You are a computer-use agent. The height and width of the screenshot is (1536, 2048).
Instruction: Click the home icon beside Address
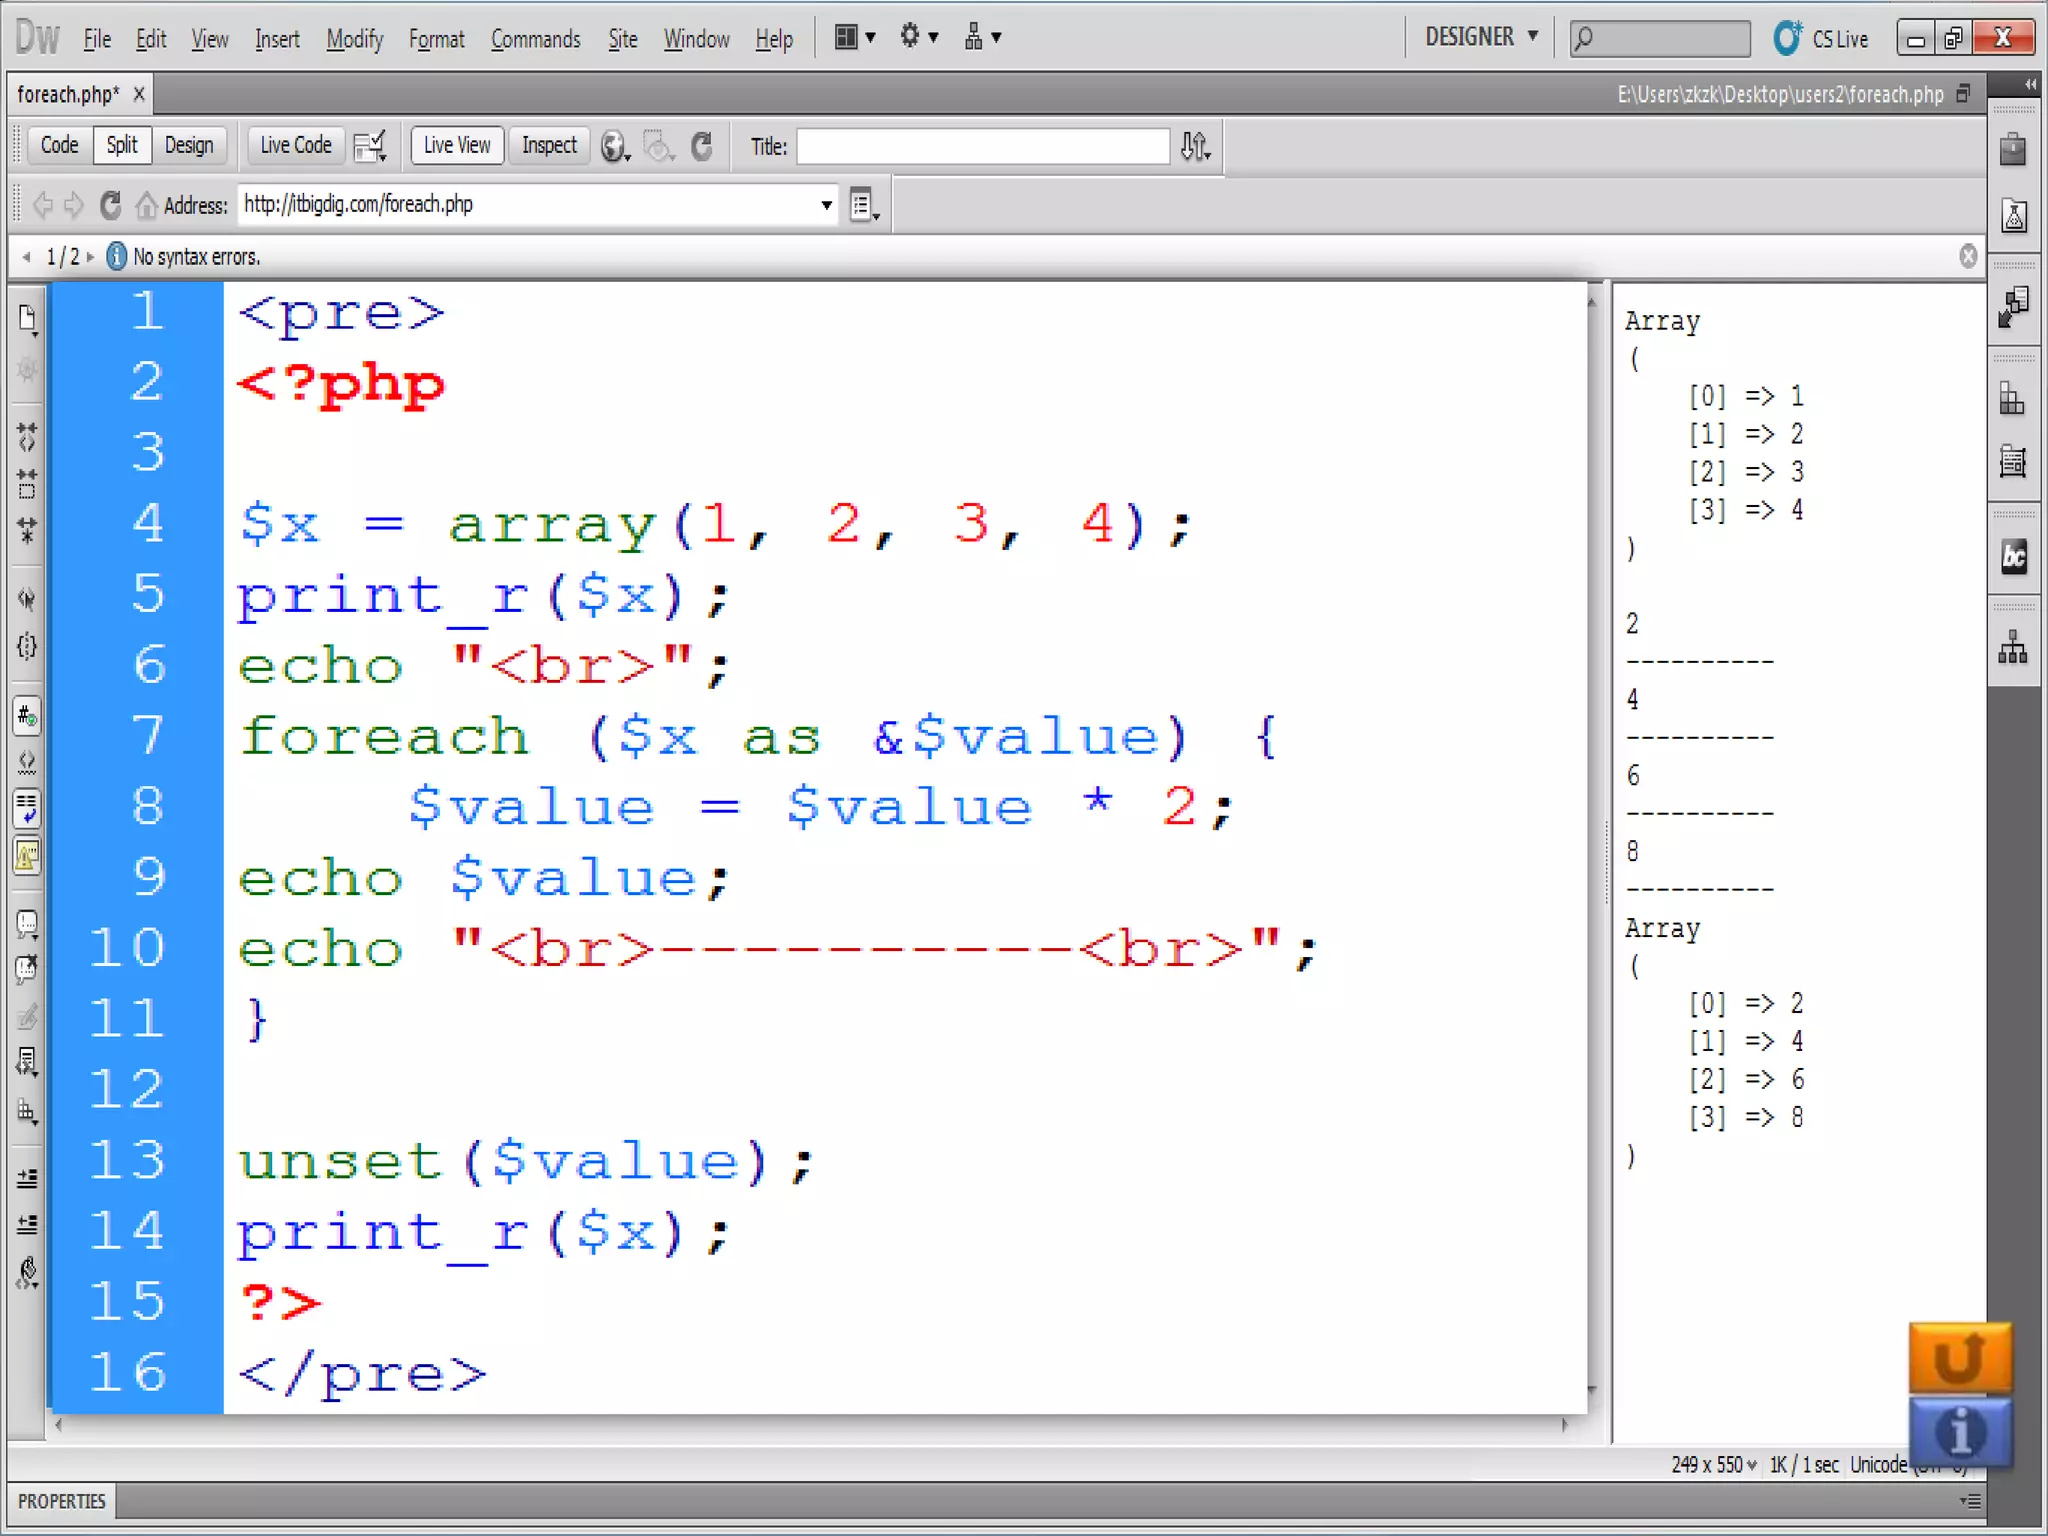(147, 205)
